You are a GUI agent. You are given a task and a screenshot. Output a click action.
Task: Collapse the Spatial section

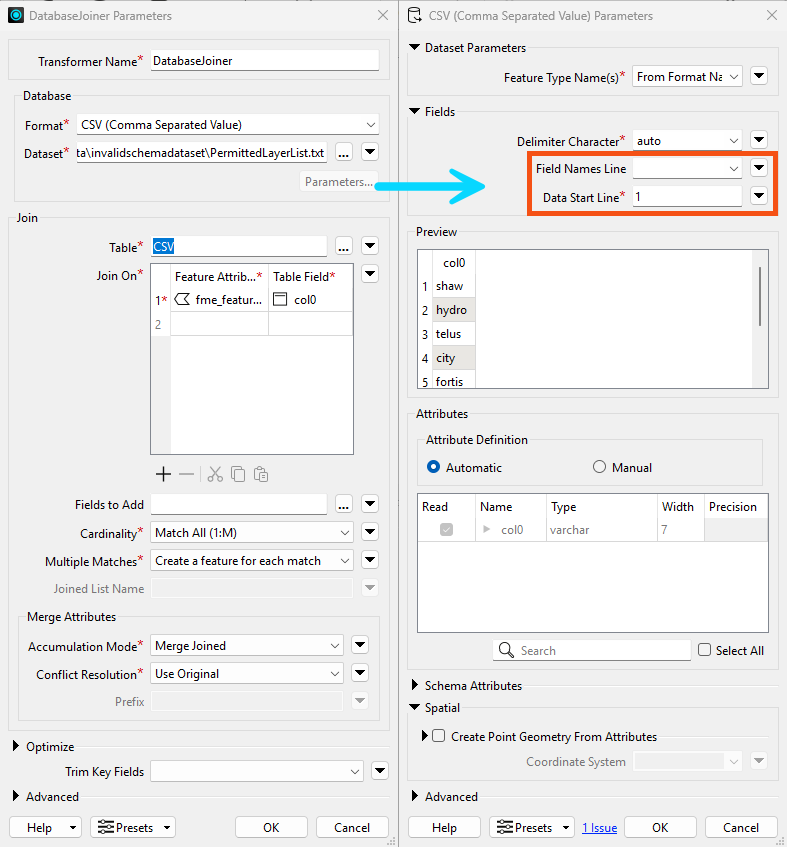pyautogui.click(x=414, y=707)
